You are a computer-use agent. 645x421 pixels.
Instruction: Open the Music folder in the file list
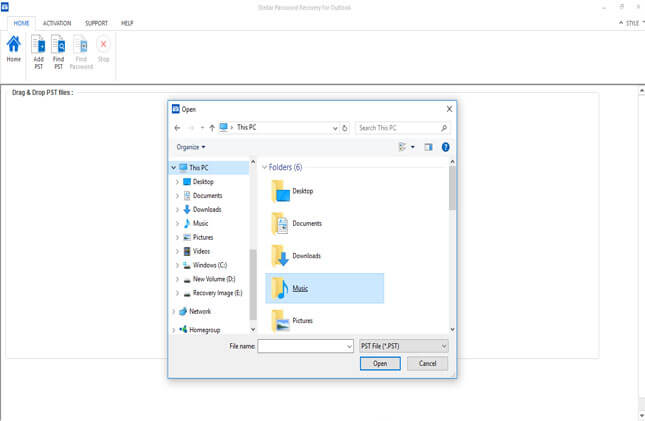click(x=300, y=288)
